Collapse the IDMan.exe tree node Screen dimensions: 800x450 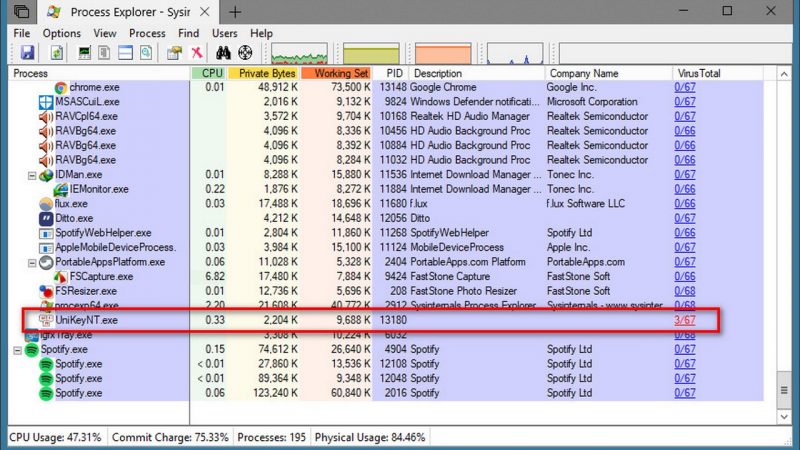[32, 176]
